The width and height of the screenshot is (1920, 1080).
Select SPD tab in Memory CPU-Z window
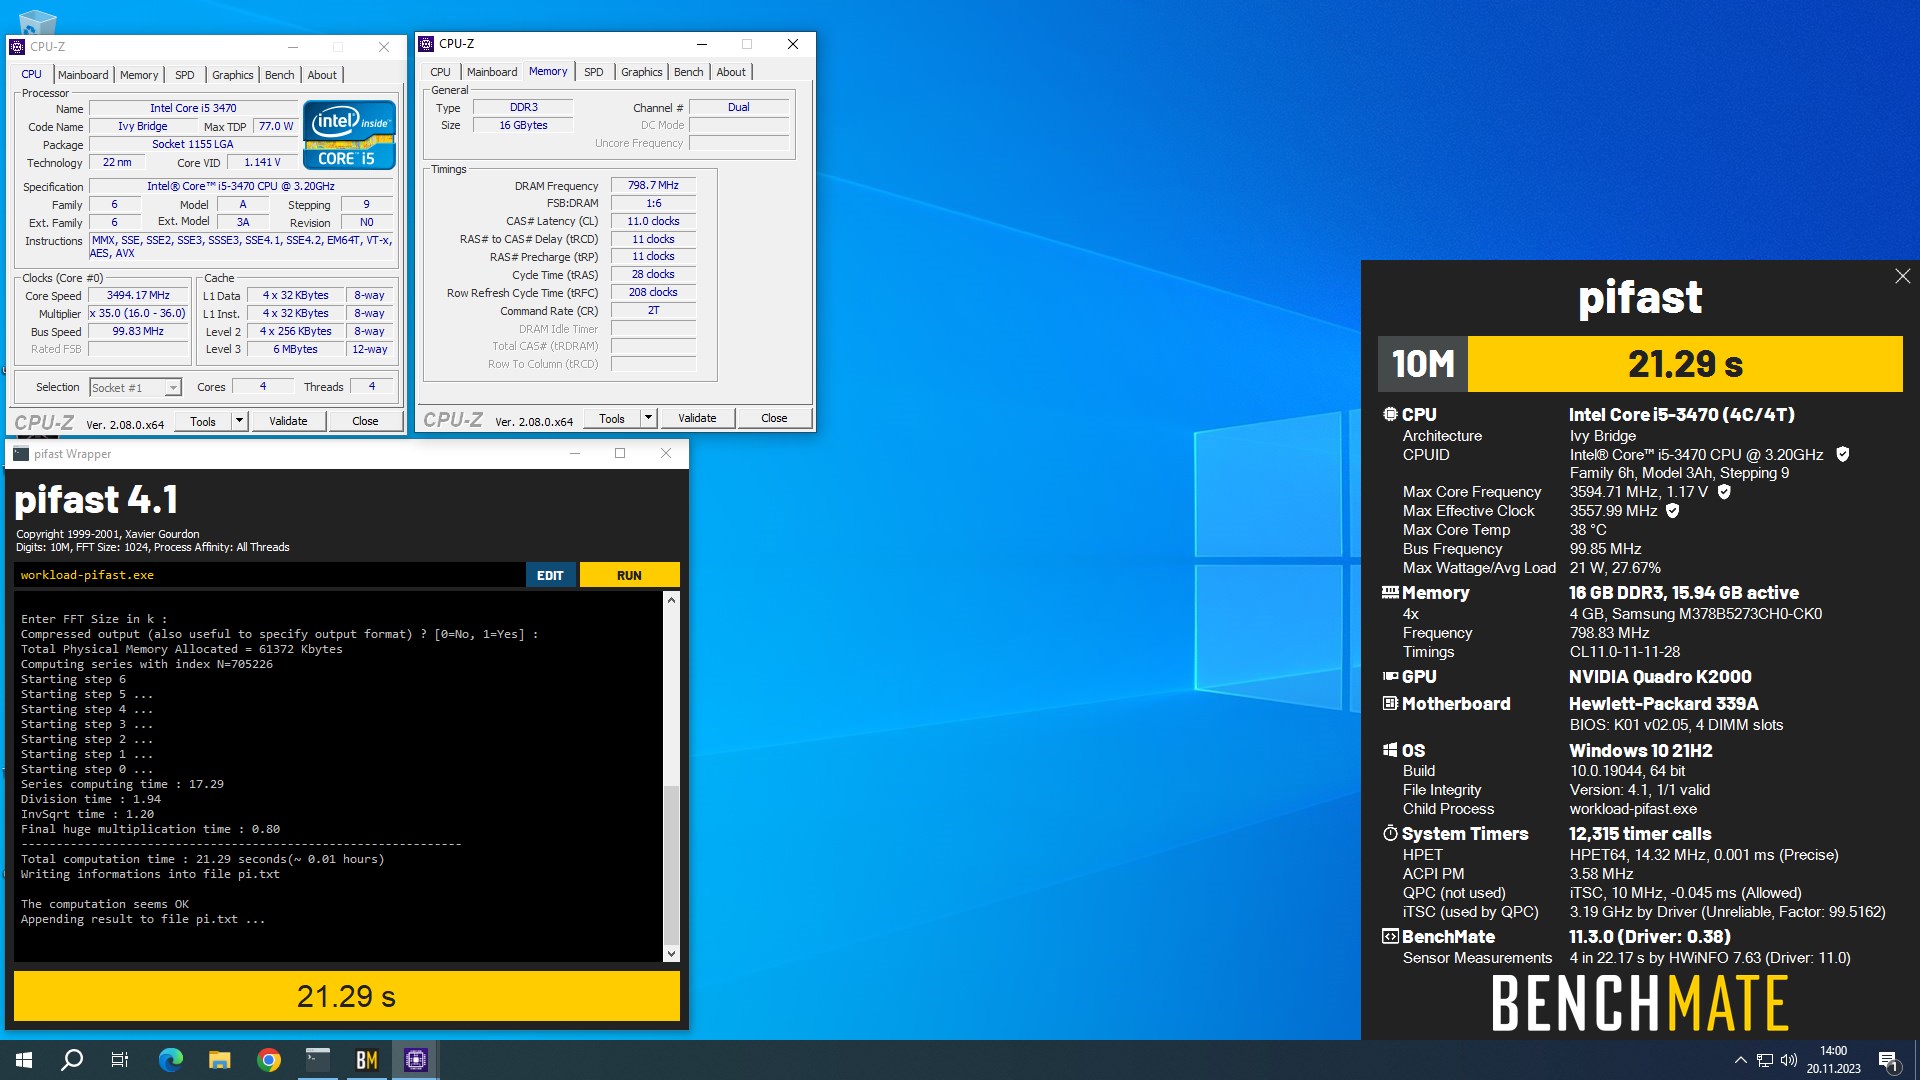[x=594, y=72]
